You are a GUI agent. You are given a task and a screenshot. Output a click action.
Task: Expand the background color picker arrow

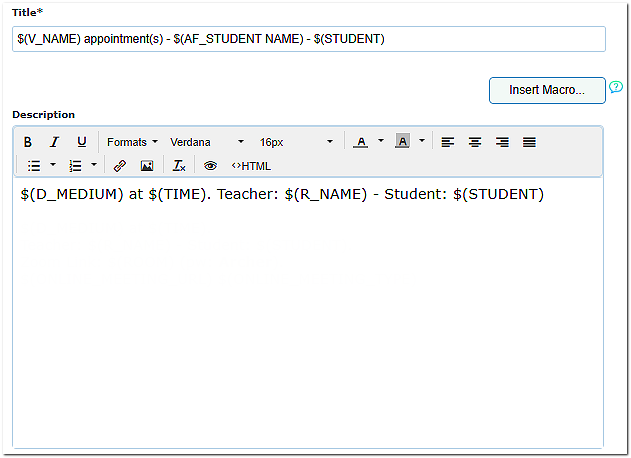(422, 142)
